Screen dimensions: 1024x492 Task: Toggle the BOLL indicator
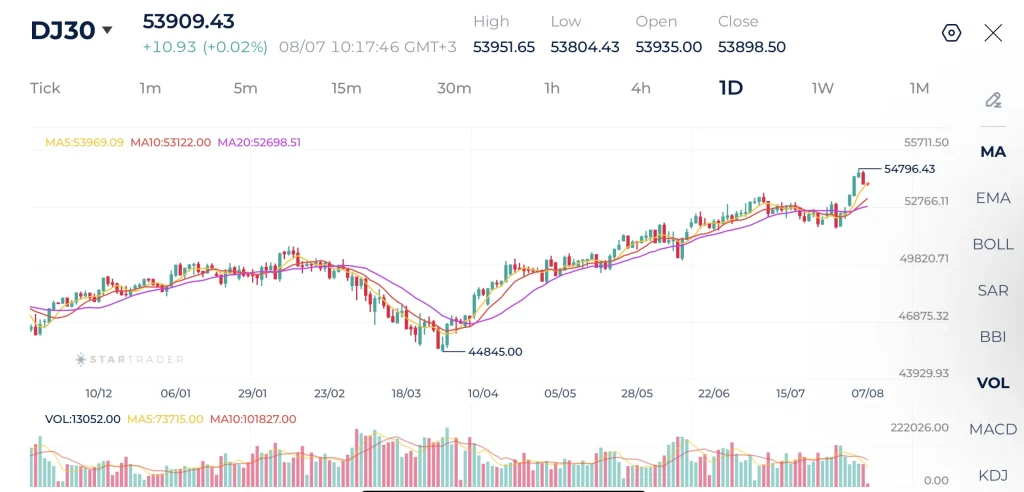click(993, 244)
